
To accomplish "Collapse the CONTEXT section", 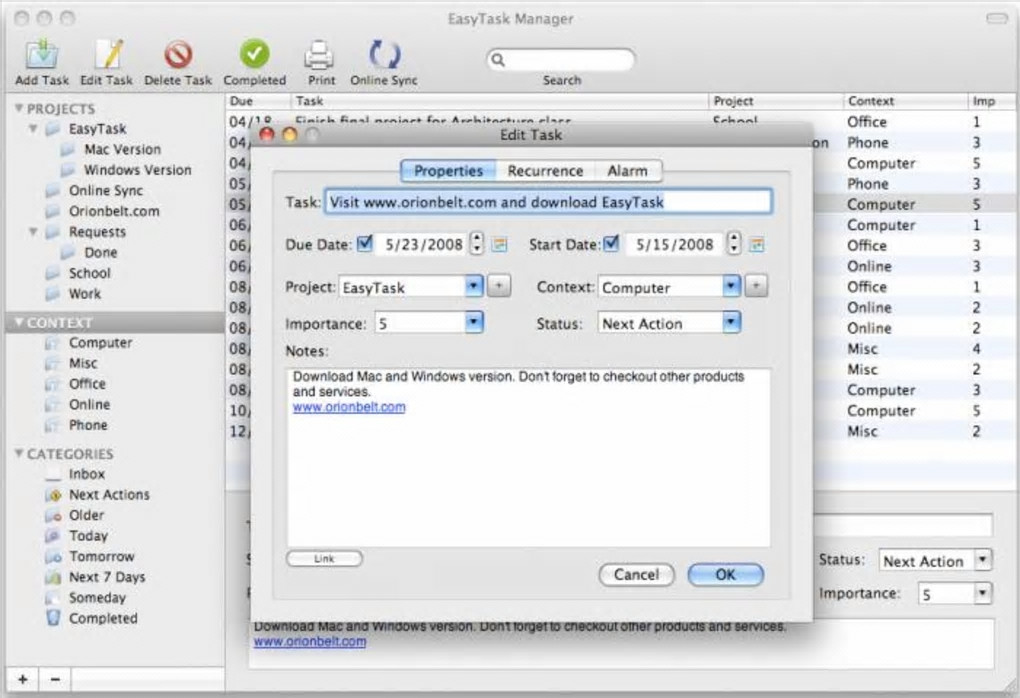I will point(19,322).
